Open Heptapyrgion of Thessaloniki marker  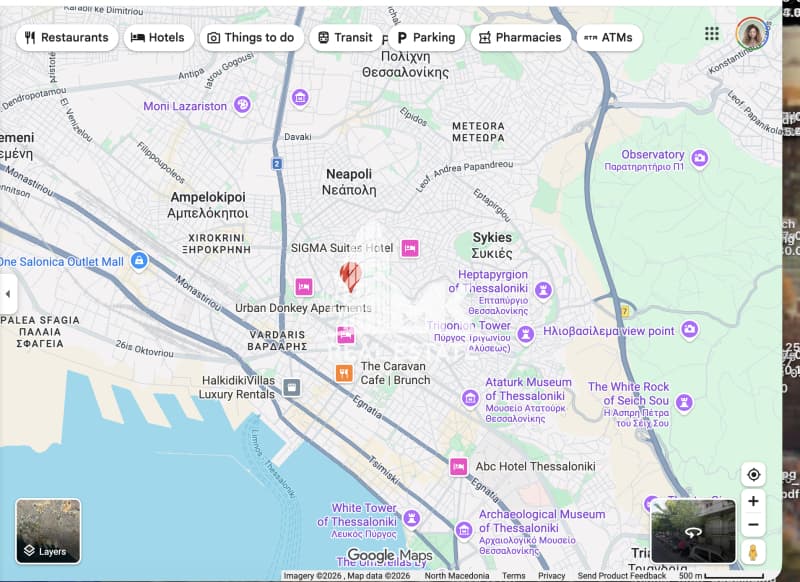click(x=543, y=290)
